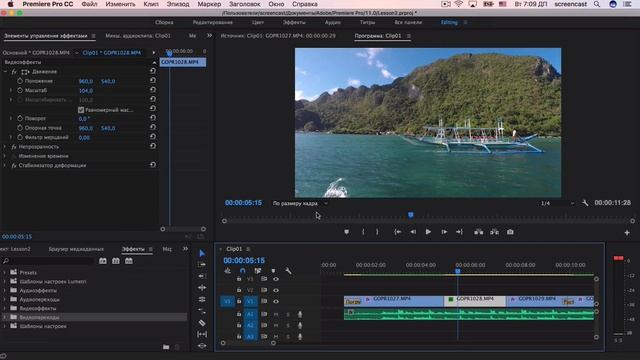Expand Lumetri presets folder
Screen dimensions: 640x360
click(4, 281)
